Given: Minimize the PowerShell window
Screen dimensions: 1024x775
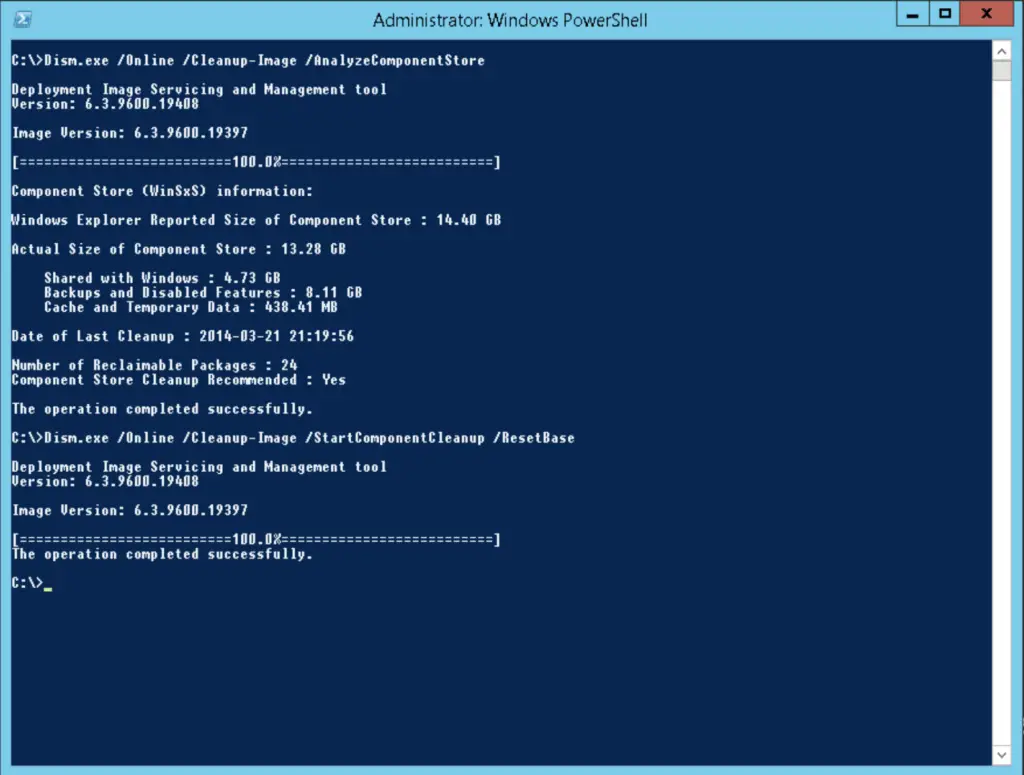Looking at the screenshot, I should point(912,14).
